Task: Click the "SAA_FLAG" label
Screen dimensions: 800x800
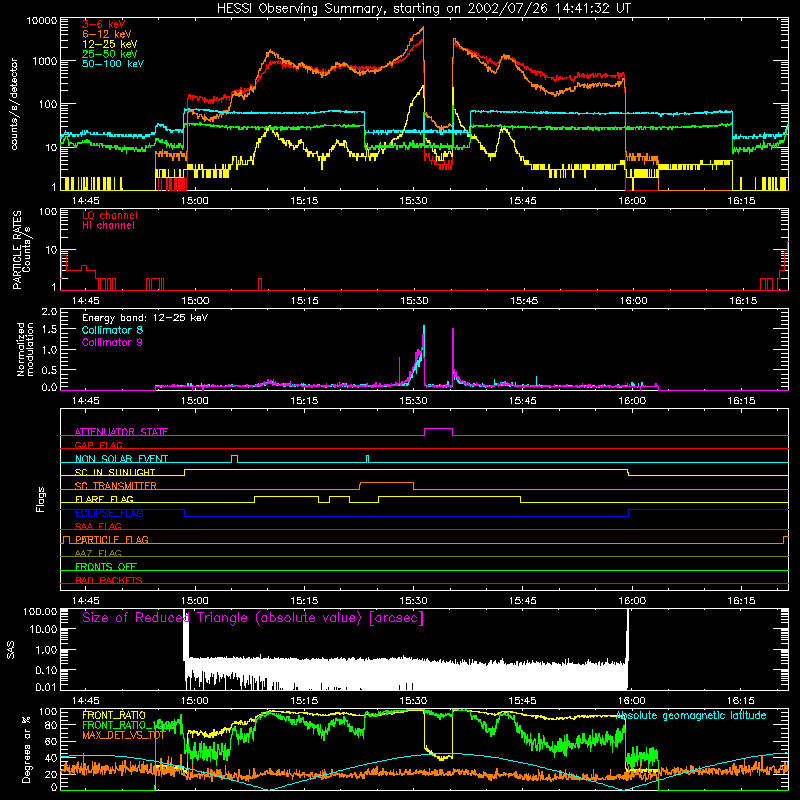Action: [98, 526]
